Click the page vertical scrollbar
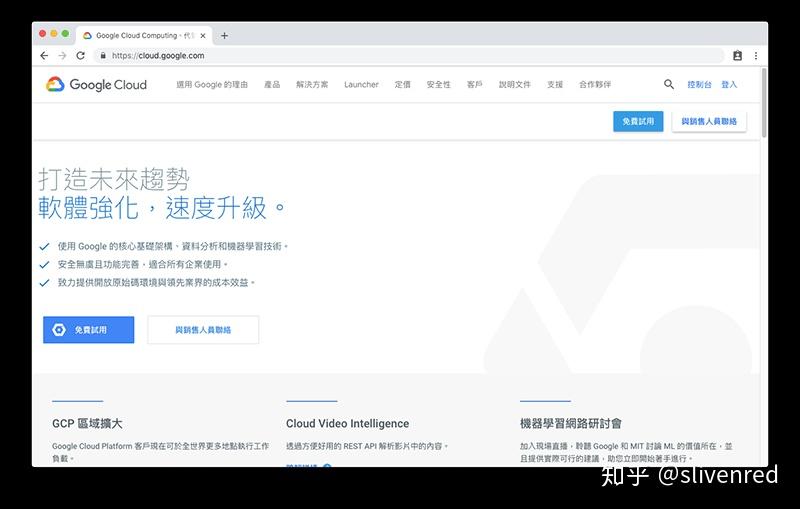This screenshot has height=509, width=800. point(764,102)
